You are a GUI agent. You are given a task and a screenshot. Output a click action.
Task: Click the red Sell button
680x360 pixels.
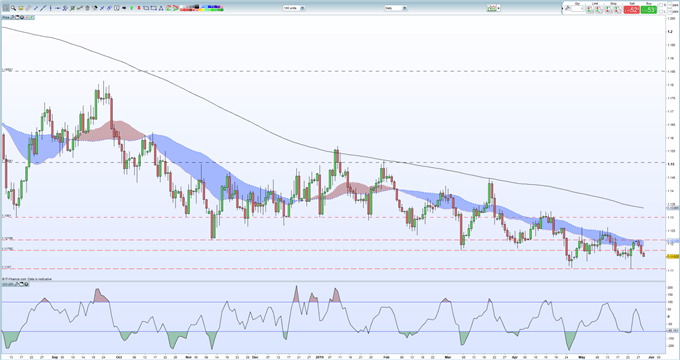point(631,10)
